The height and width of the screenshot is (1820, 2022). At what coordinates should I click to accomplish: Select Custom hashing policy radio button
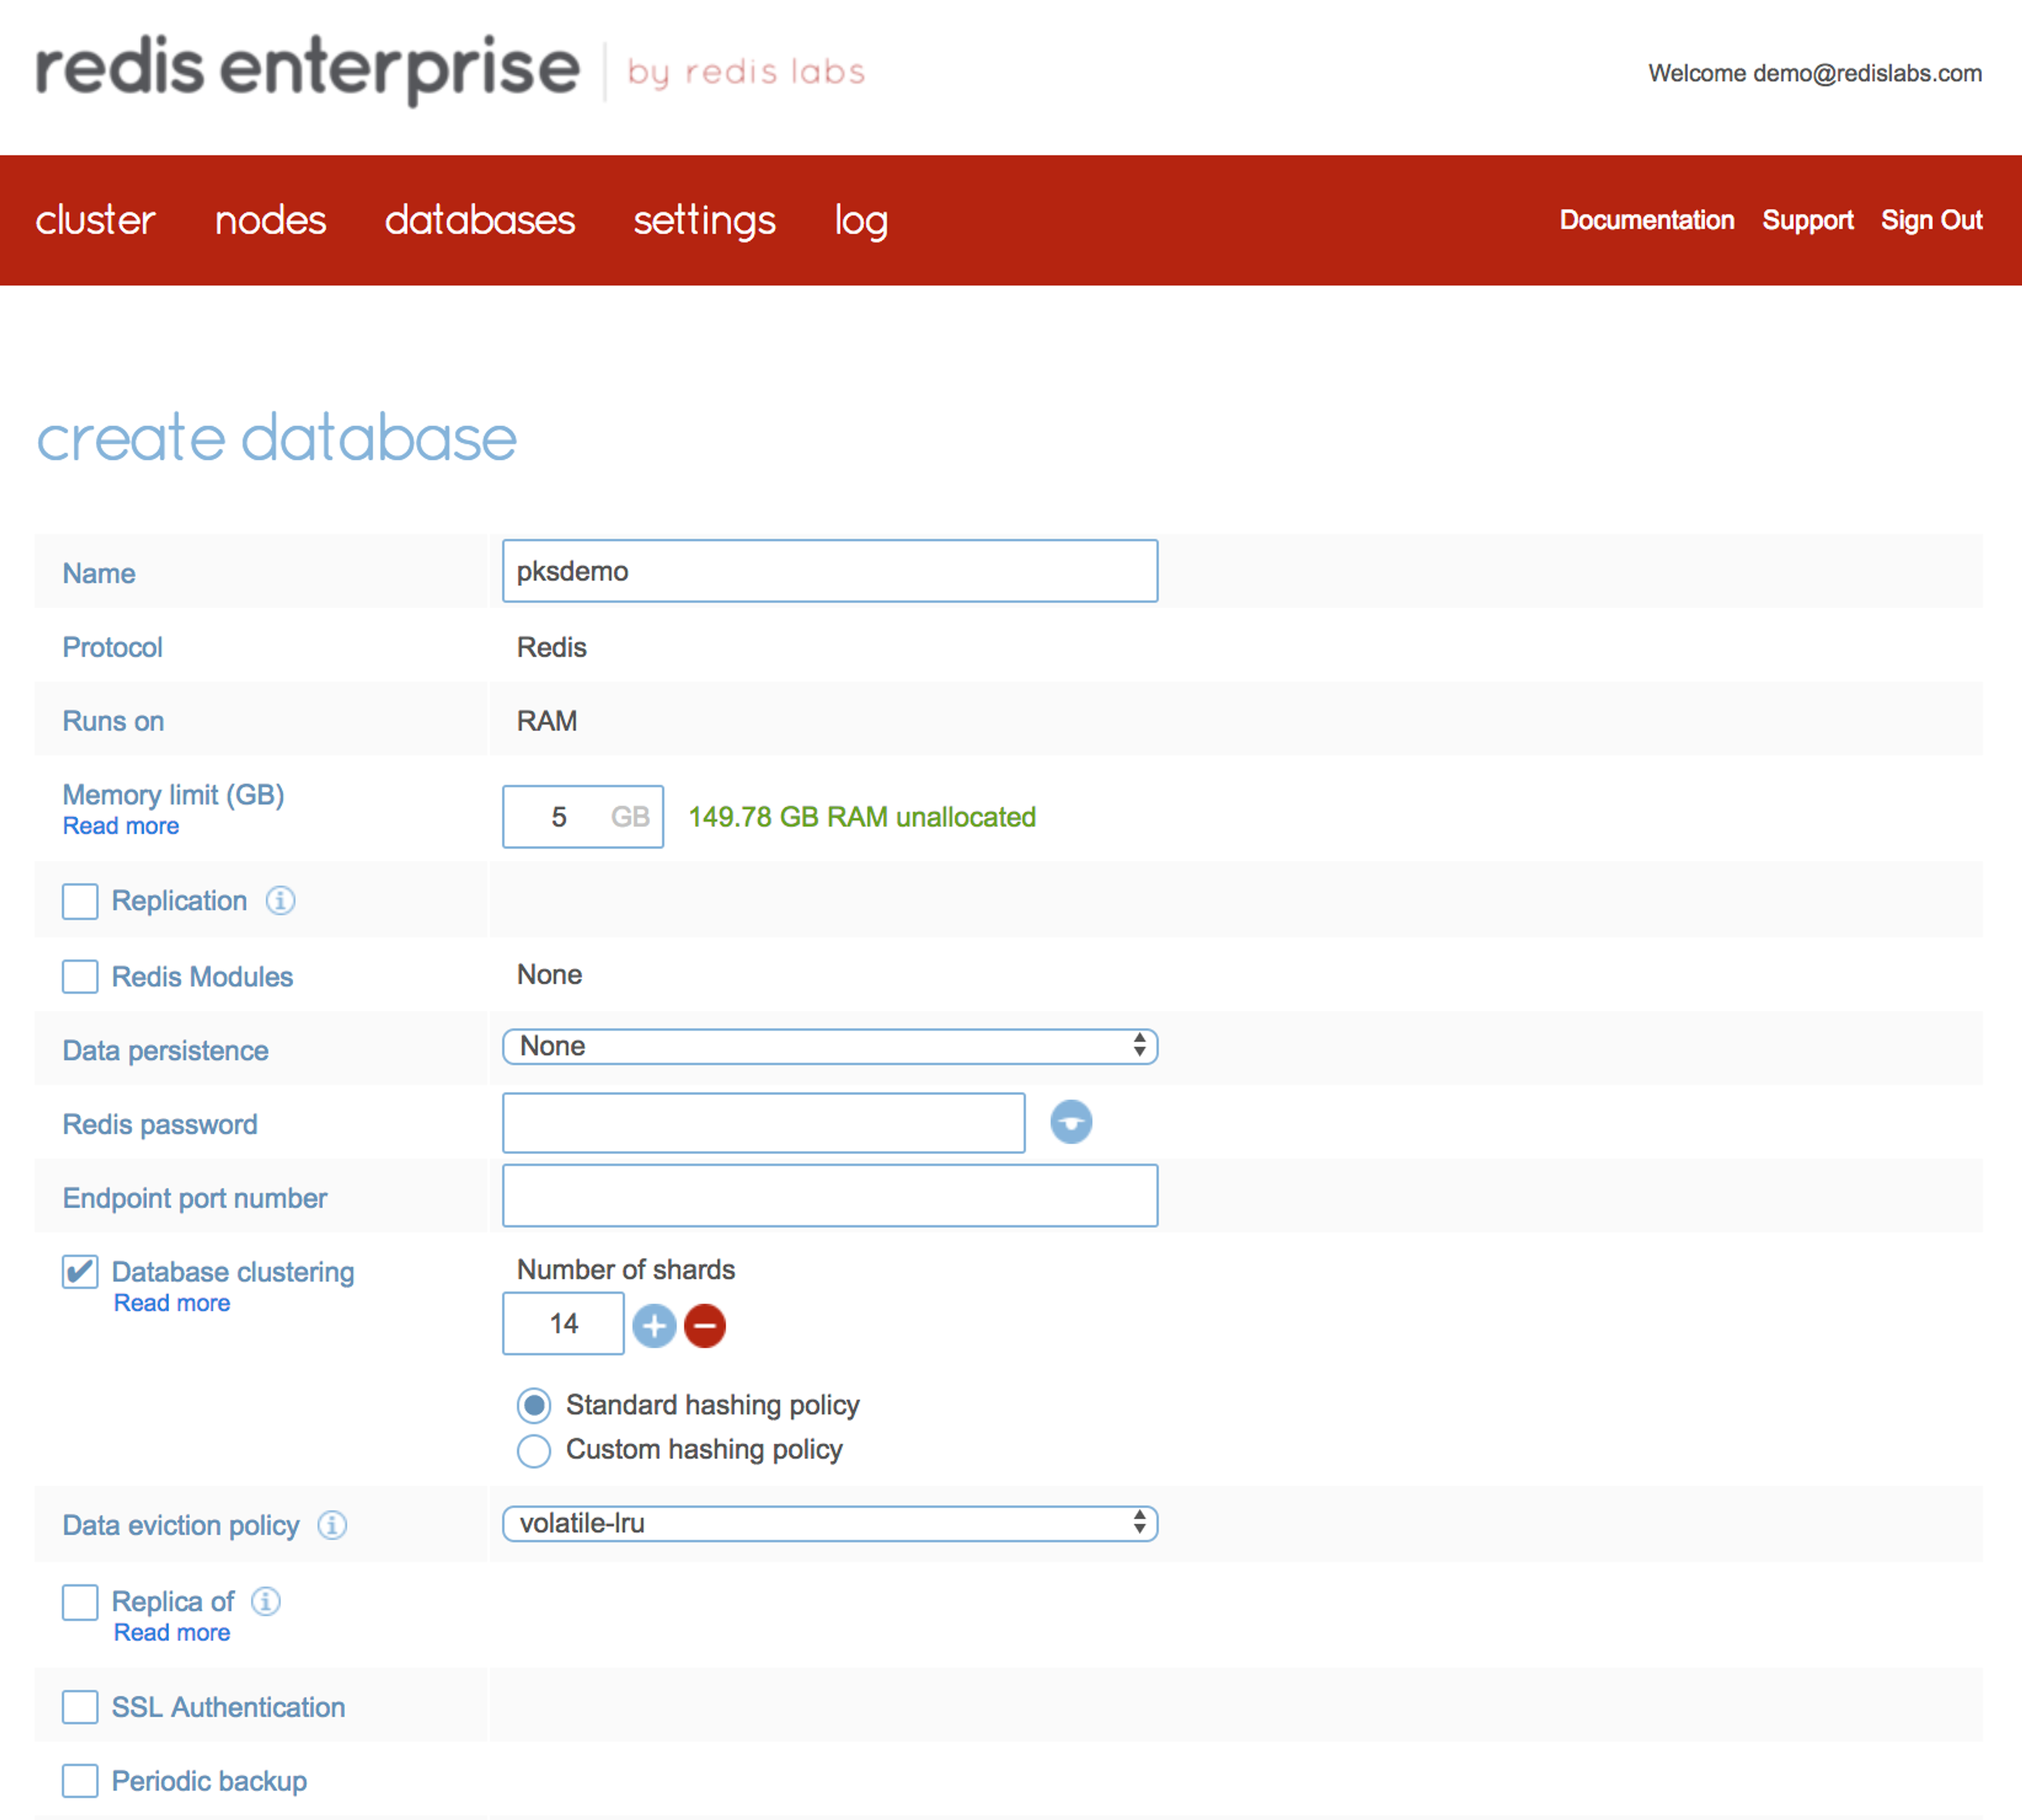(534, 1450)
